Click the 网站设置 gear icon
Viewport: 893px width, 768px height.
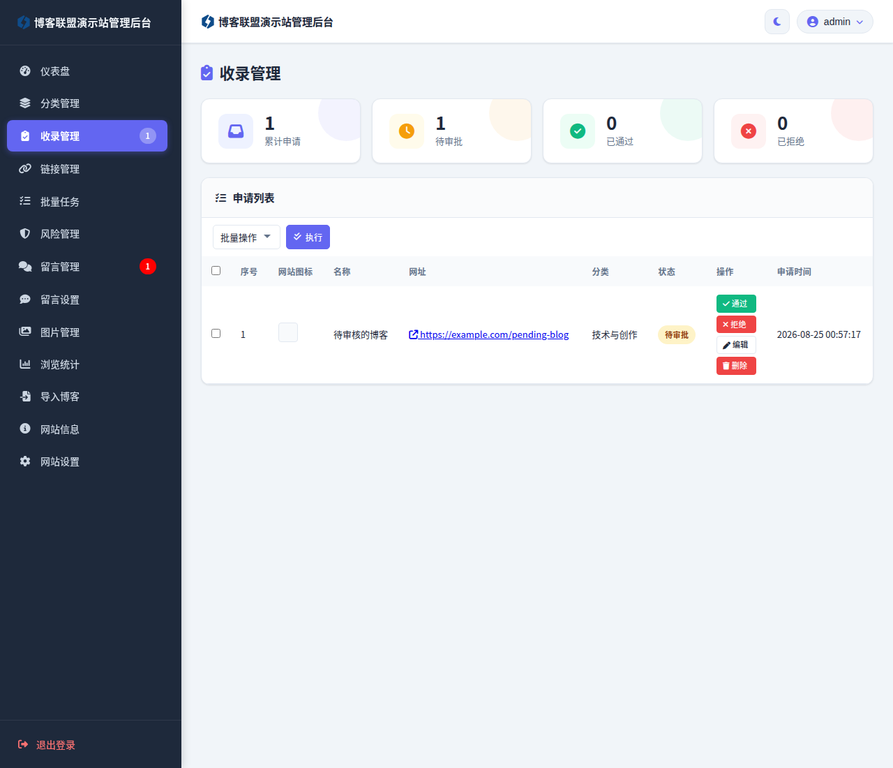[x=25, y=461]
